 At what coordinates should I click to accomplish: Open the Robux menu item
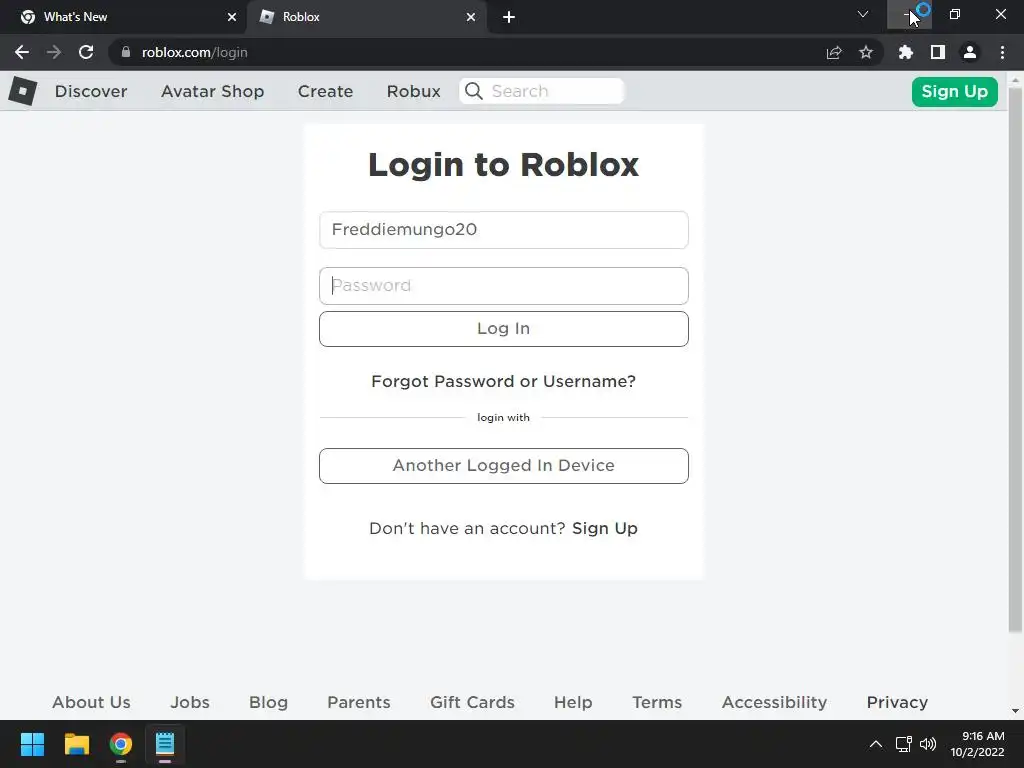click(413, 91)
